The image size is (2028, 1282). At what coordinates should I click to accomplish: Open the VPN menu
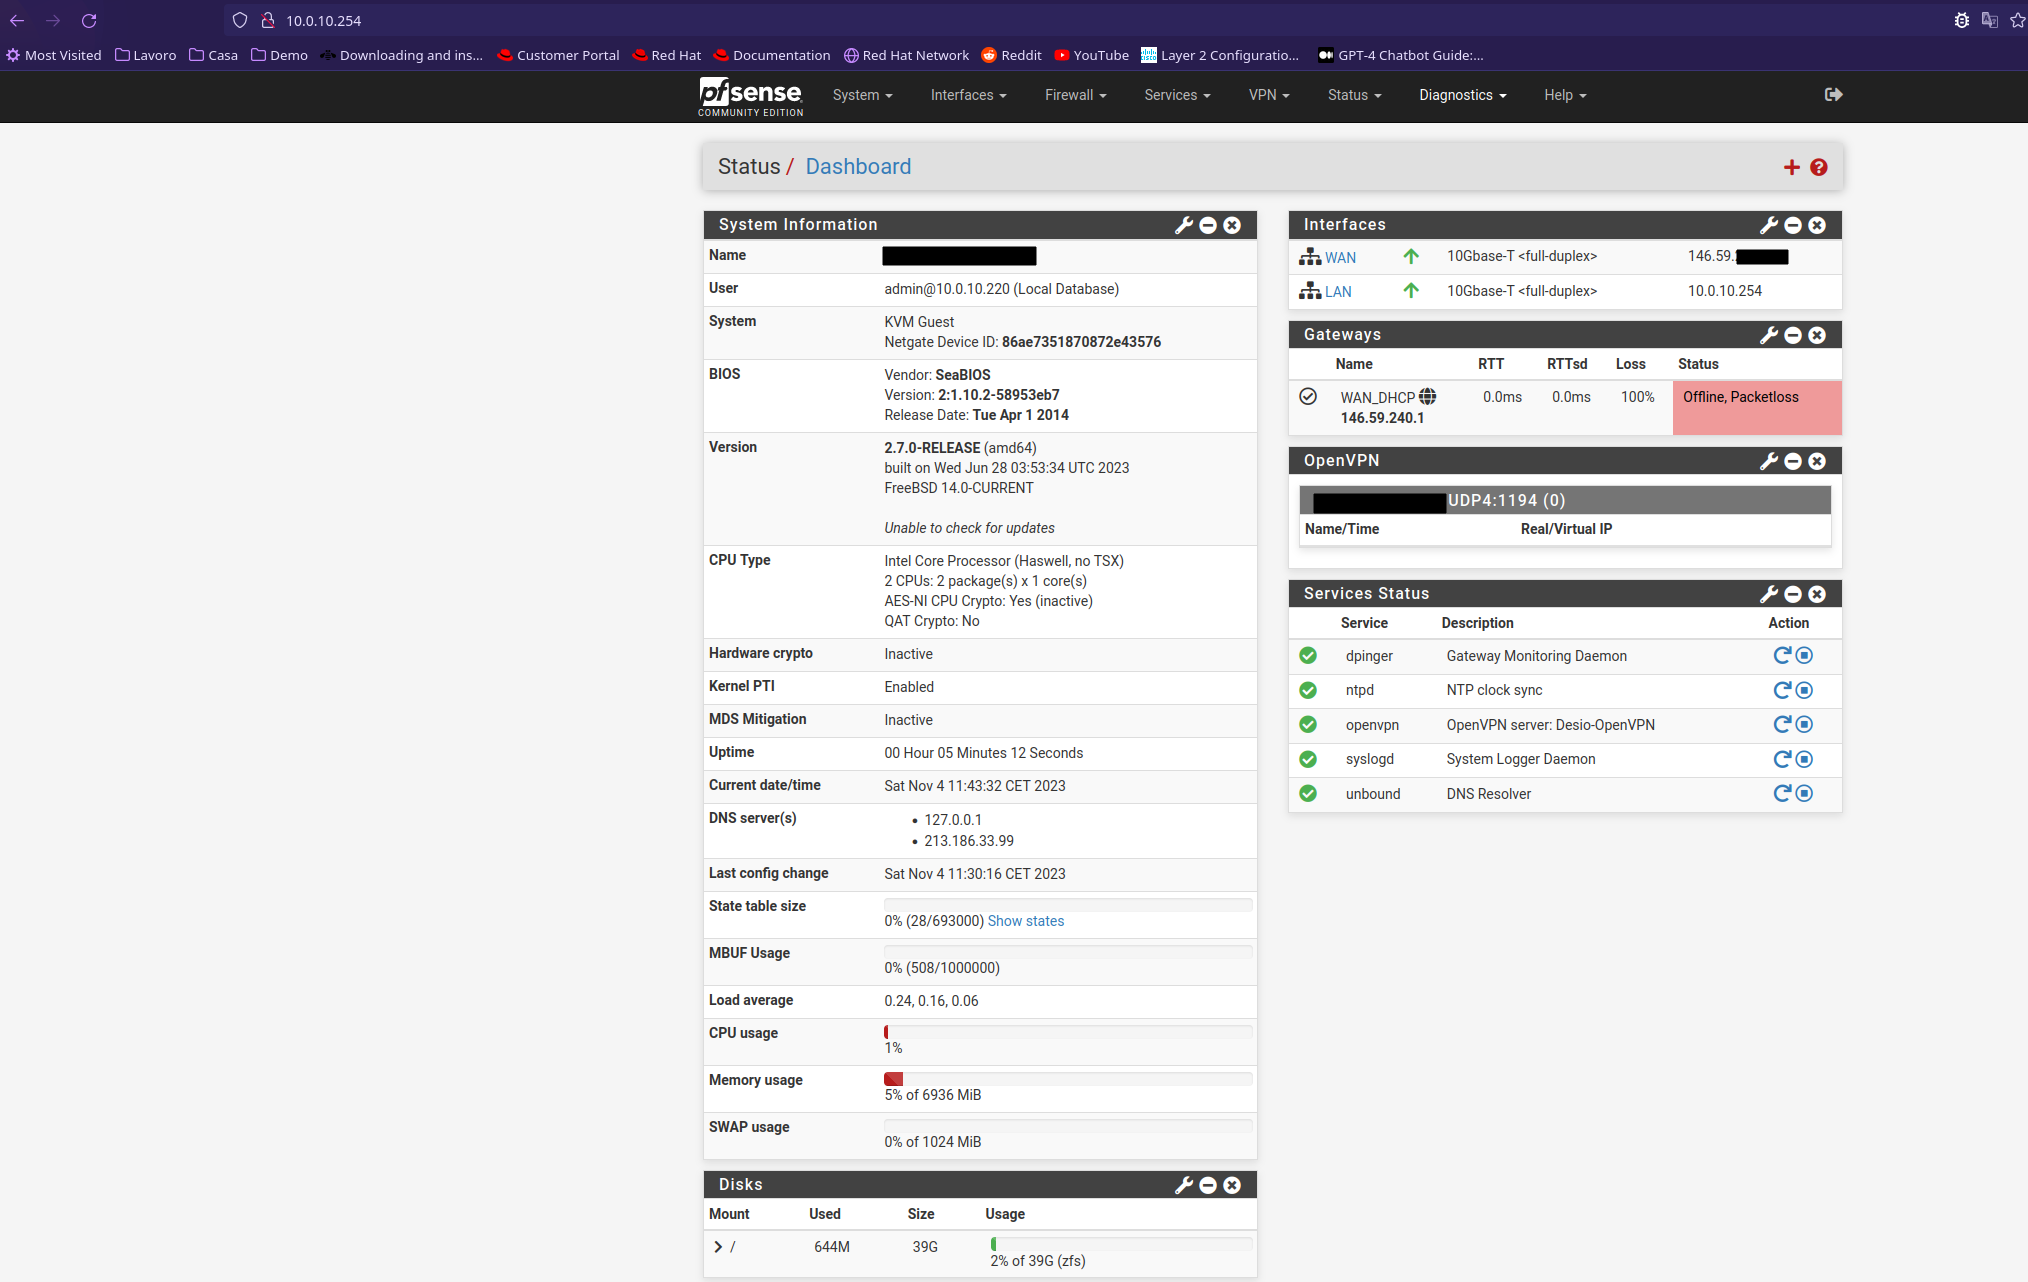point(1268,95)
